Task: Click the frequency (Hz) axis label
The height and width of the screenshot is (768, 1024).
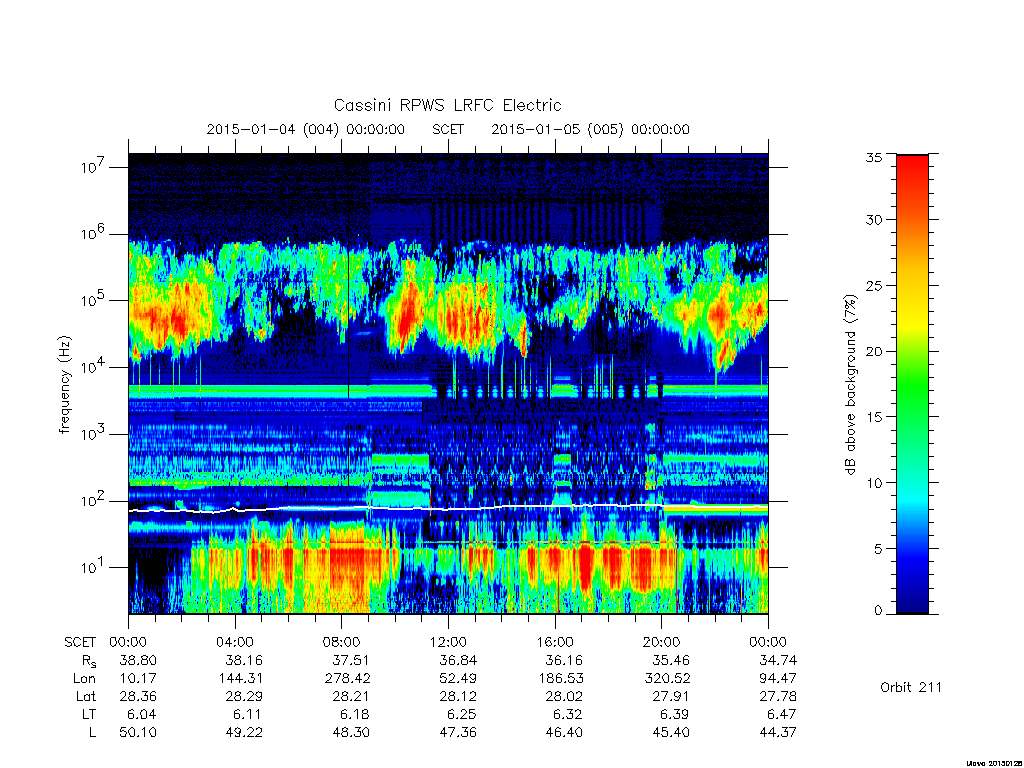Action: point(65,385)
